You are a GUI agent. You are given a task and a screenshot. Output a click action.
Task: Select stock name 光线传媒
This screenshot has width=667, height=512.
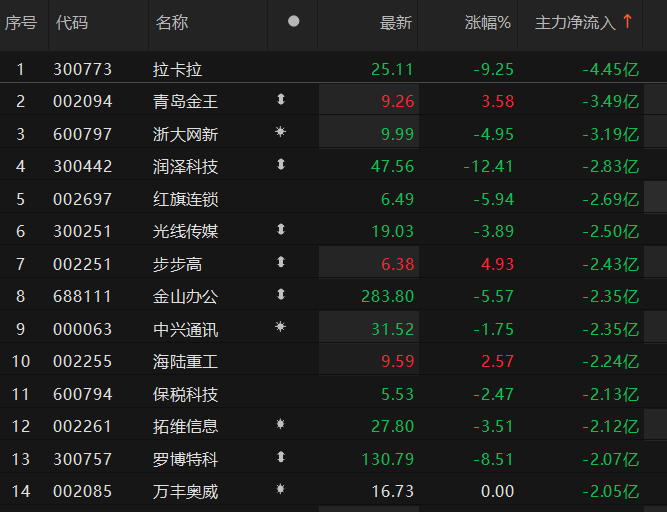(x=185, y=232)
